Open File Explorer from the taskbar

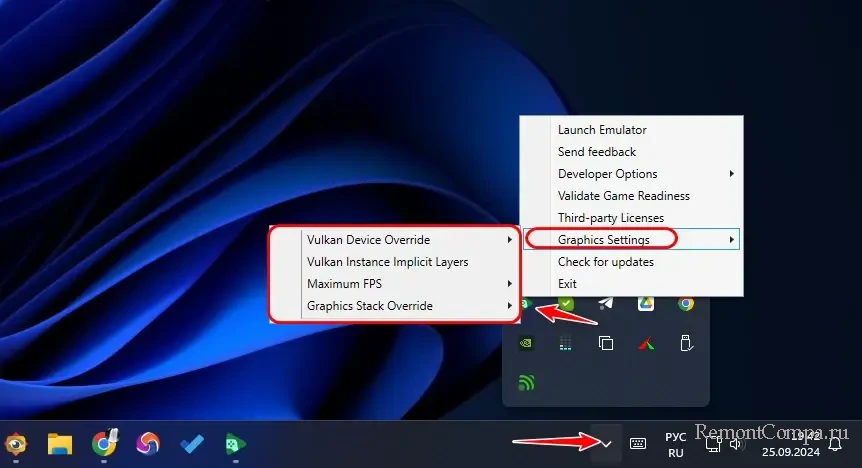[60, 443]
